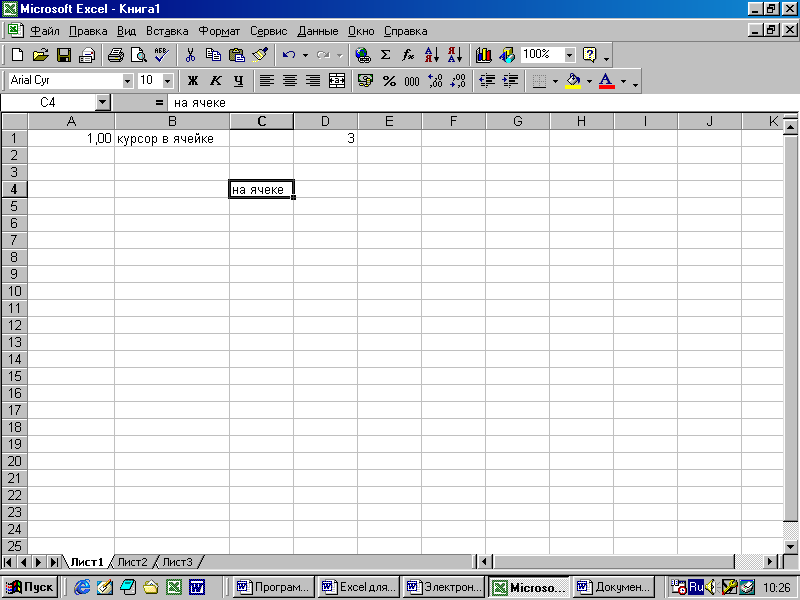Apply percent style format

click(389, 81)
